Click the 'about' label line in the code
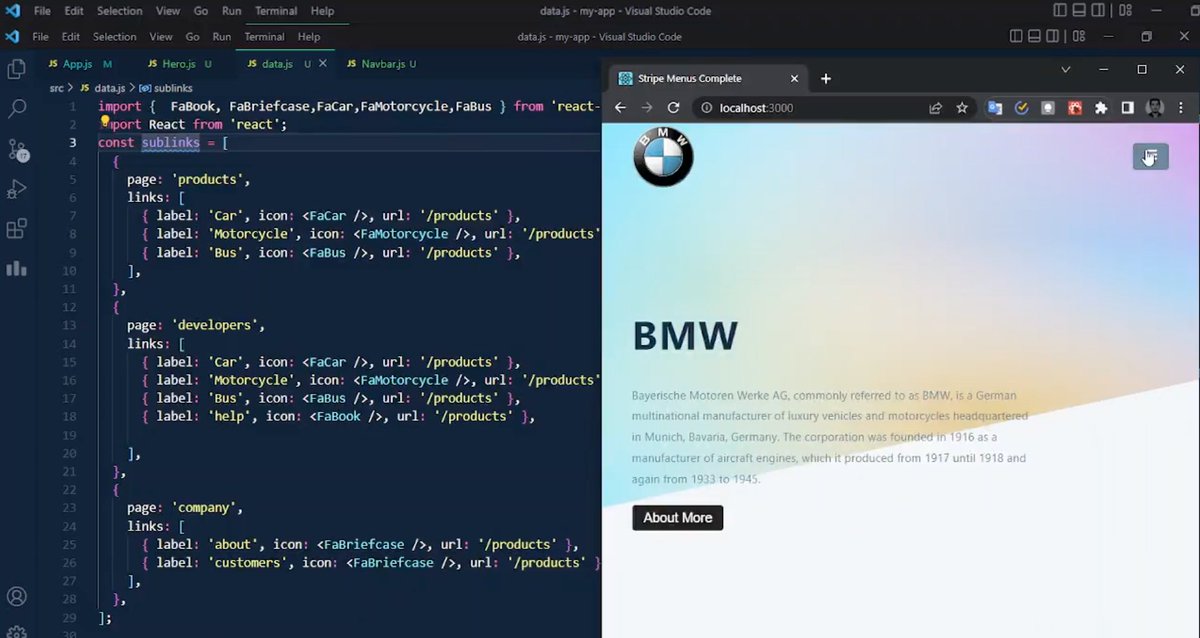Screen dimensions: 1200x638 click(x=360, y=545)
